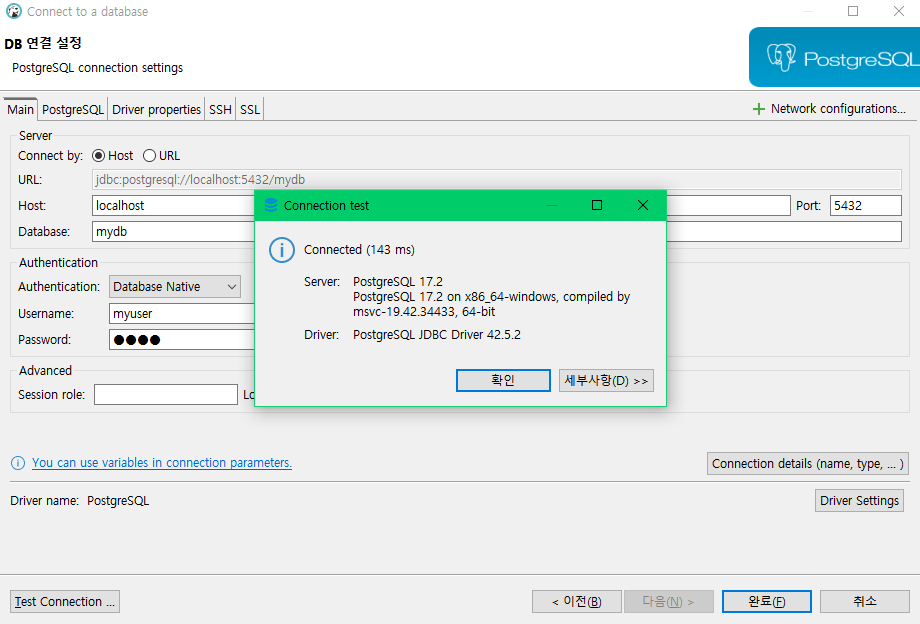Click the PostgreSQL JDBC Driver 42.5.2 text
Screen dimensions: 920x624
tap(437, 335)
